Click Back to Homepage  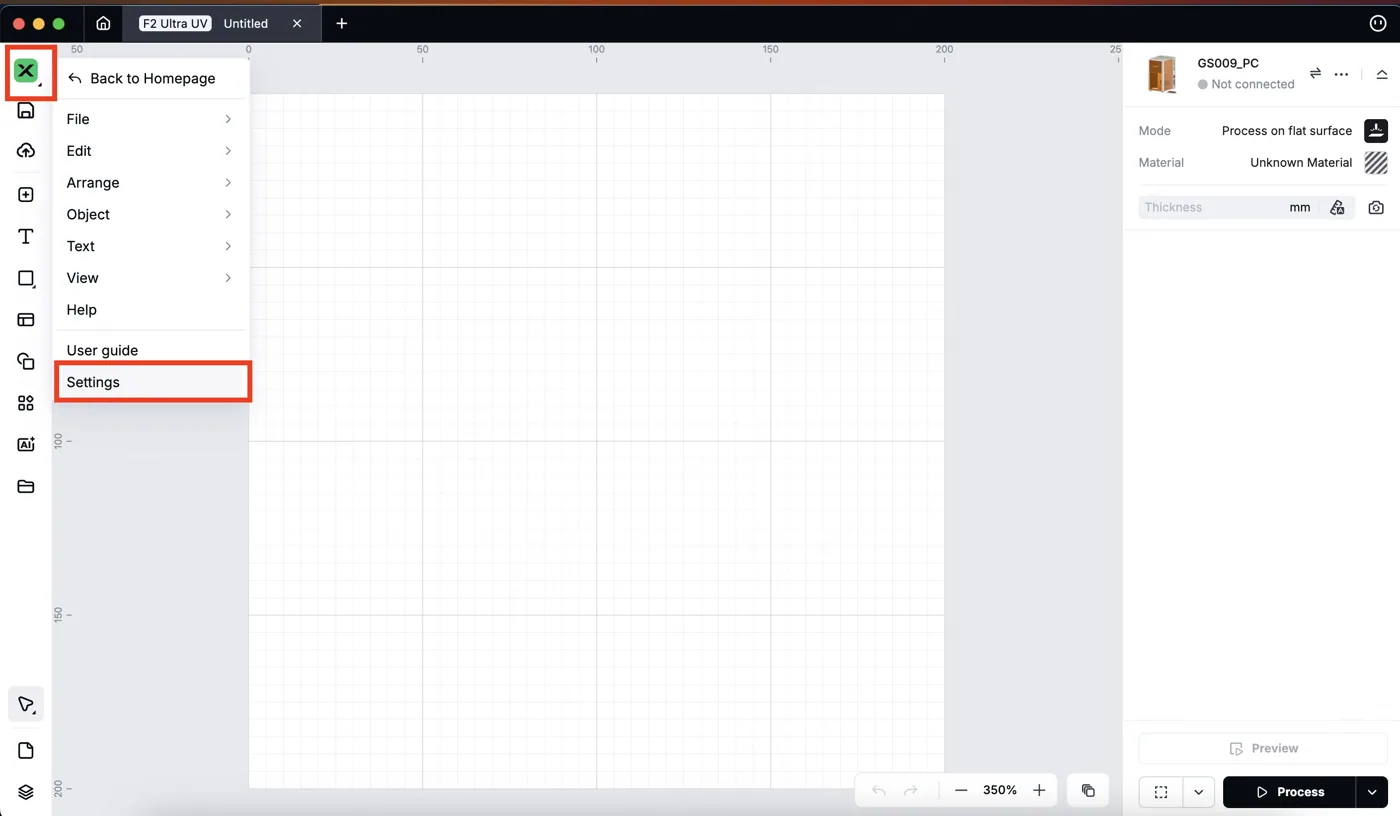coord(150,78)
